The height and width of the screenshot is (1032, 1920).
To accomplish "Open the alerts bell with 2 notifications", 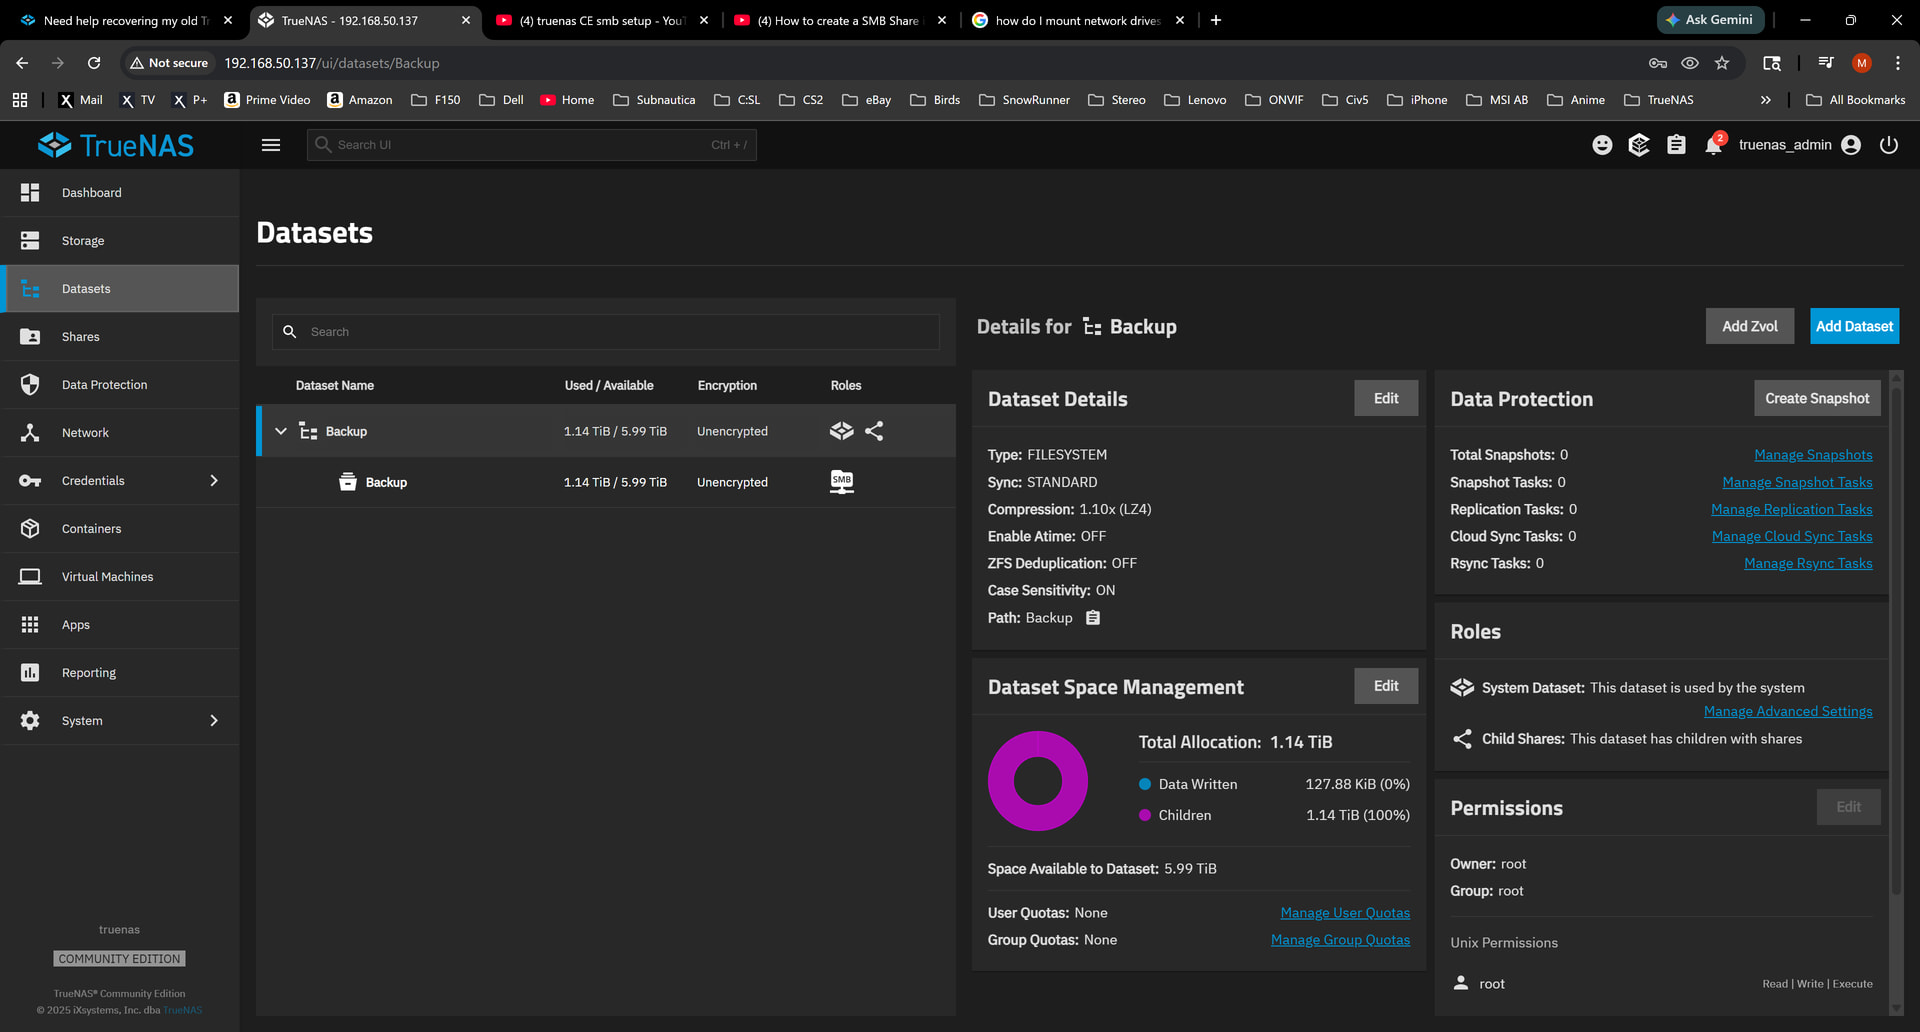I will (x=1714, y=144).
